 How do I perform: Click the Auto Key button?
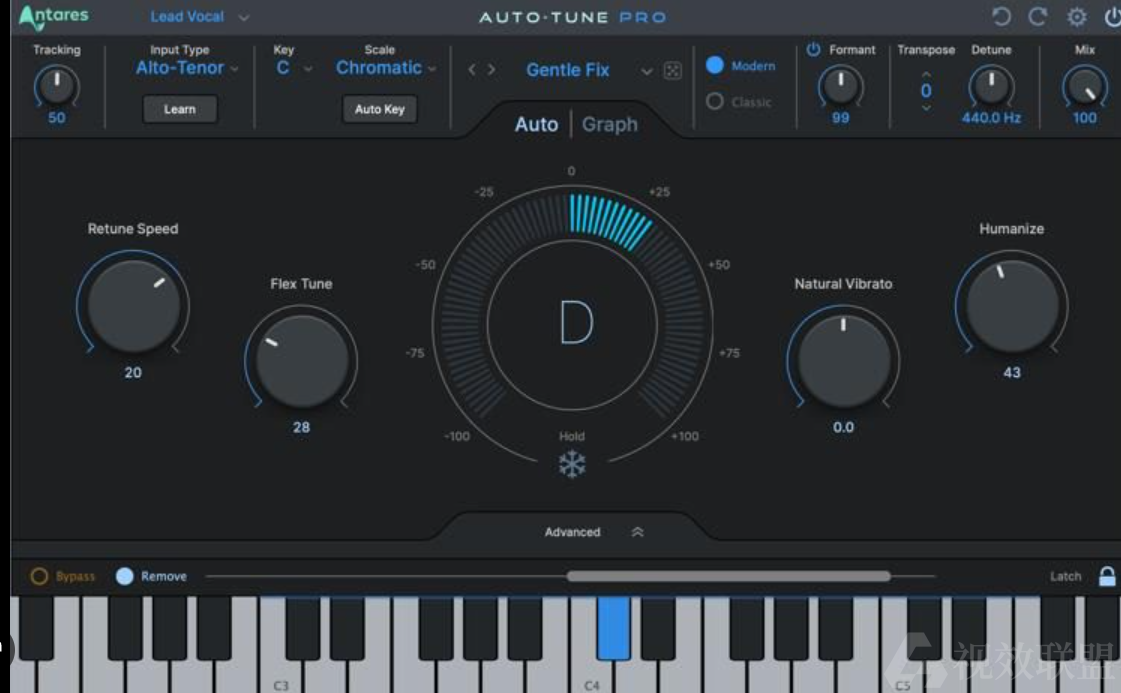(x=380, y=109)
